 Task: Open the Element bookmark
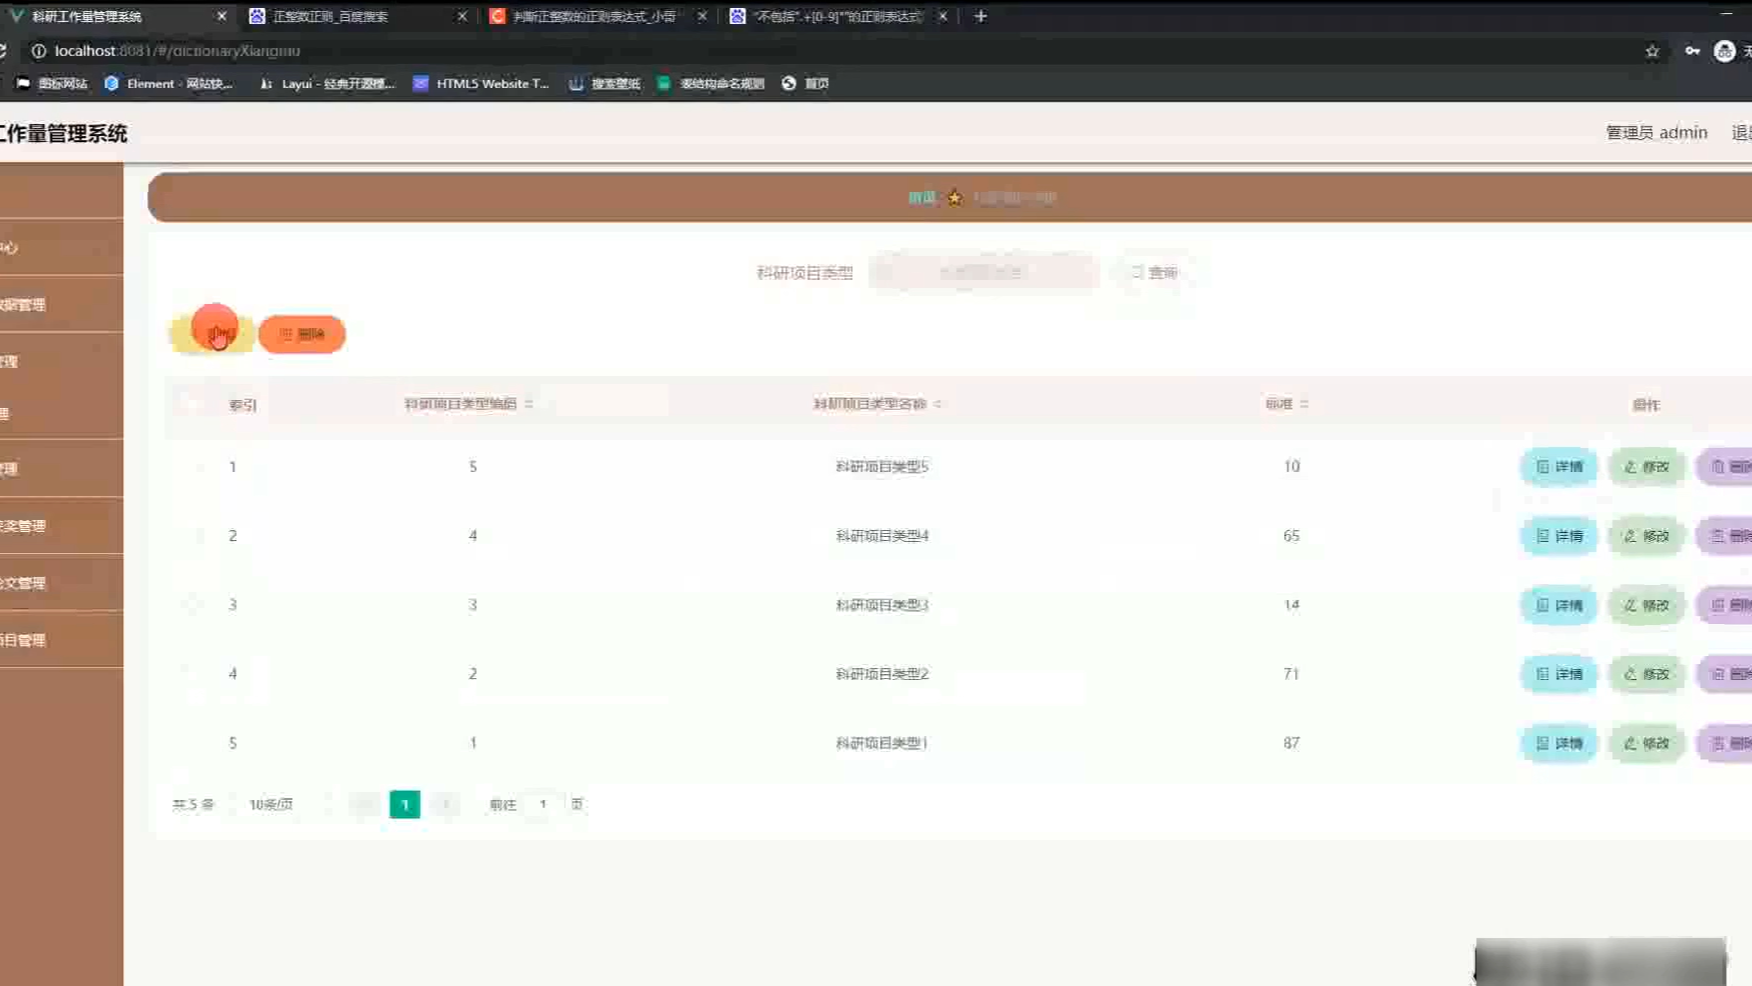click(168, 83)
